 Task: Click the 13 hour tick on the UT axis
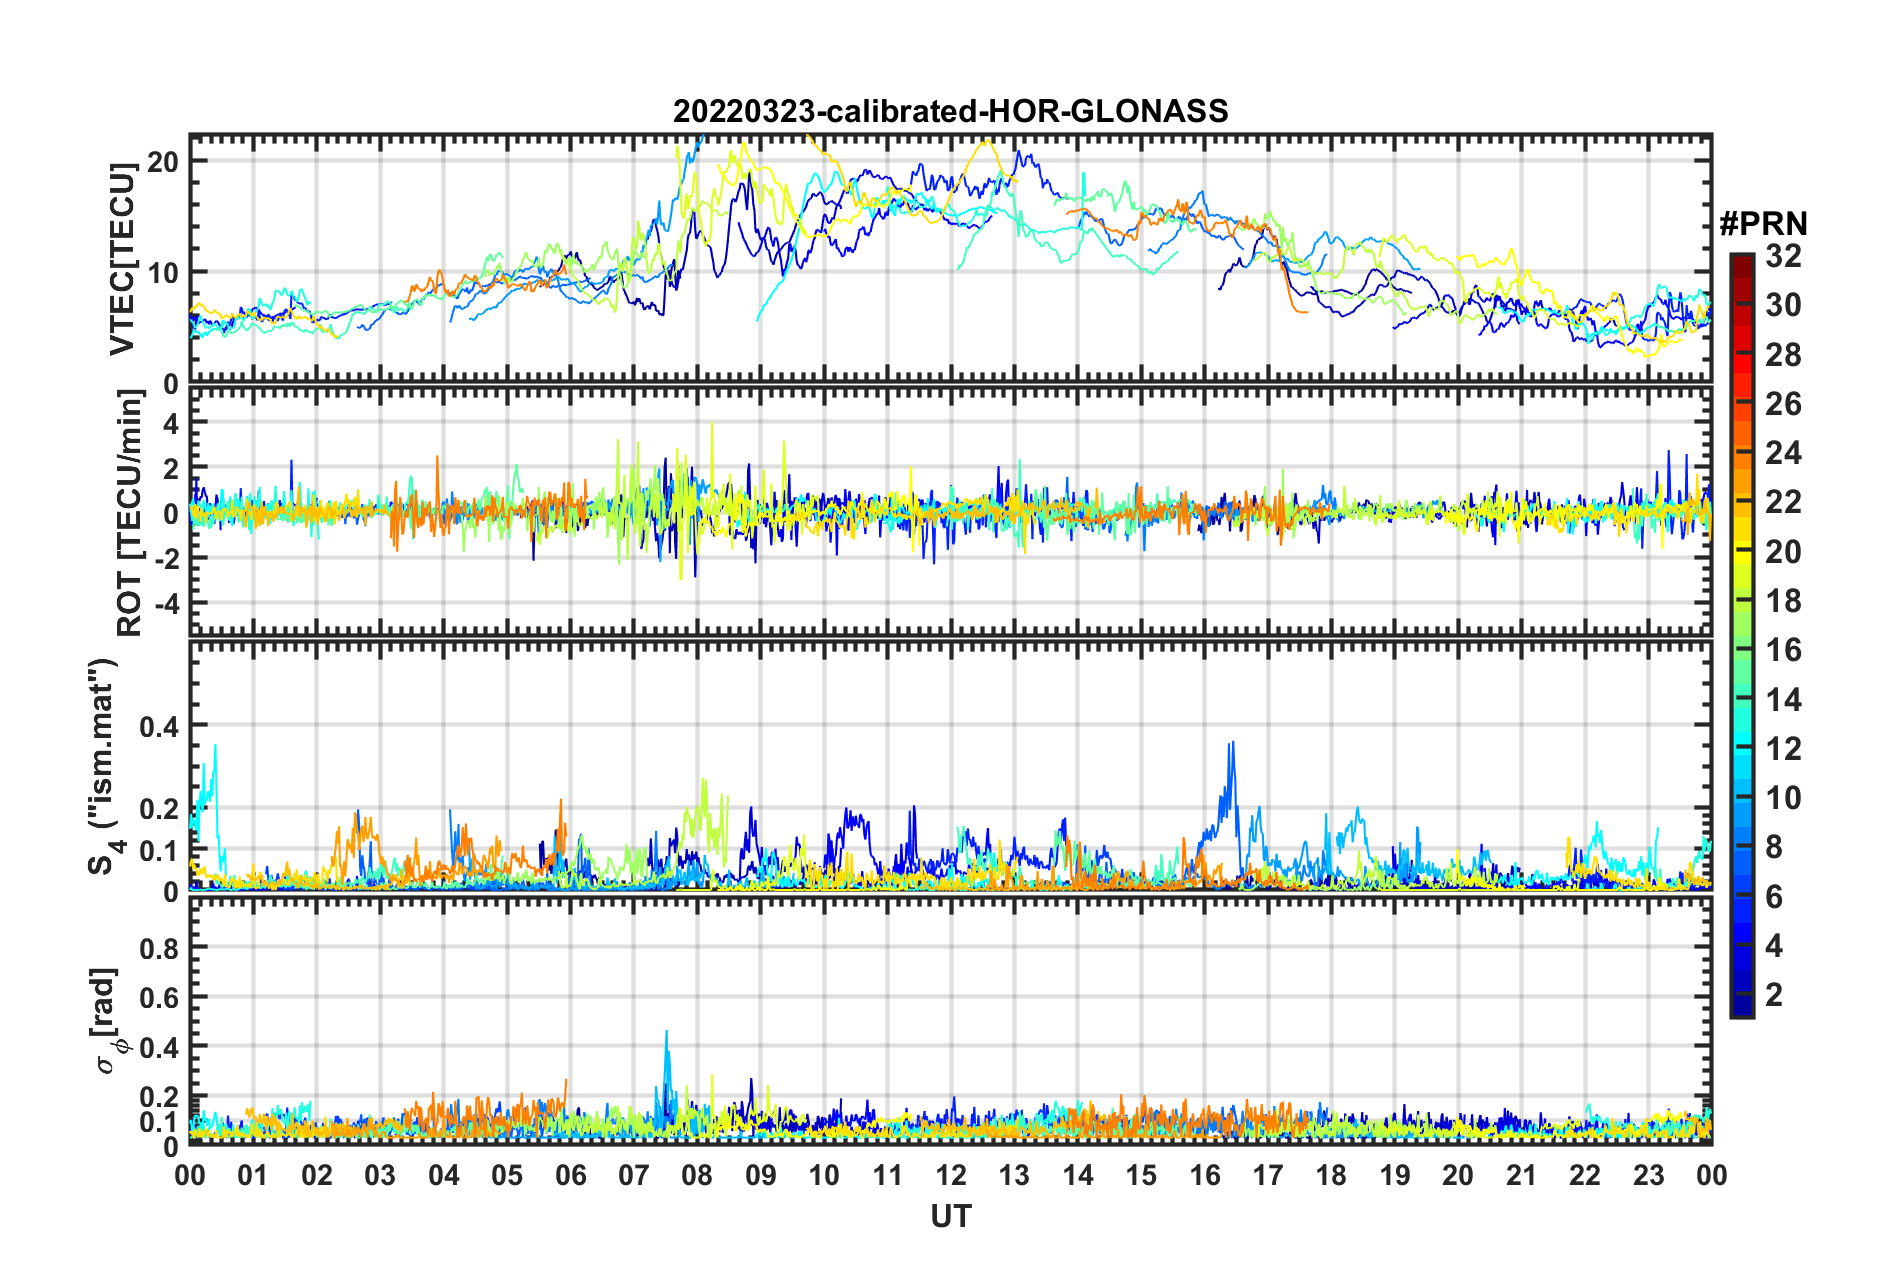(1014, 1174)
